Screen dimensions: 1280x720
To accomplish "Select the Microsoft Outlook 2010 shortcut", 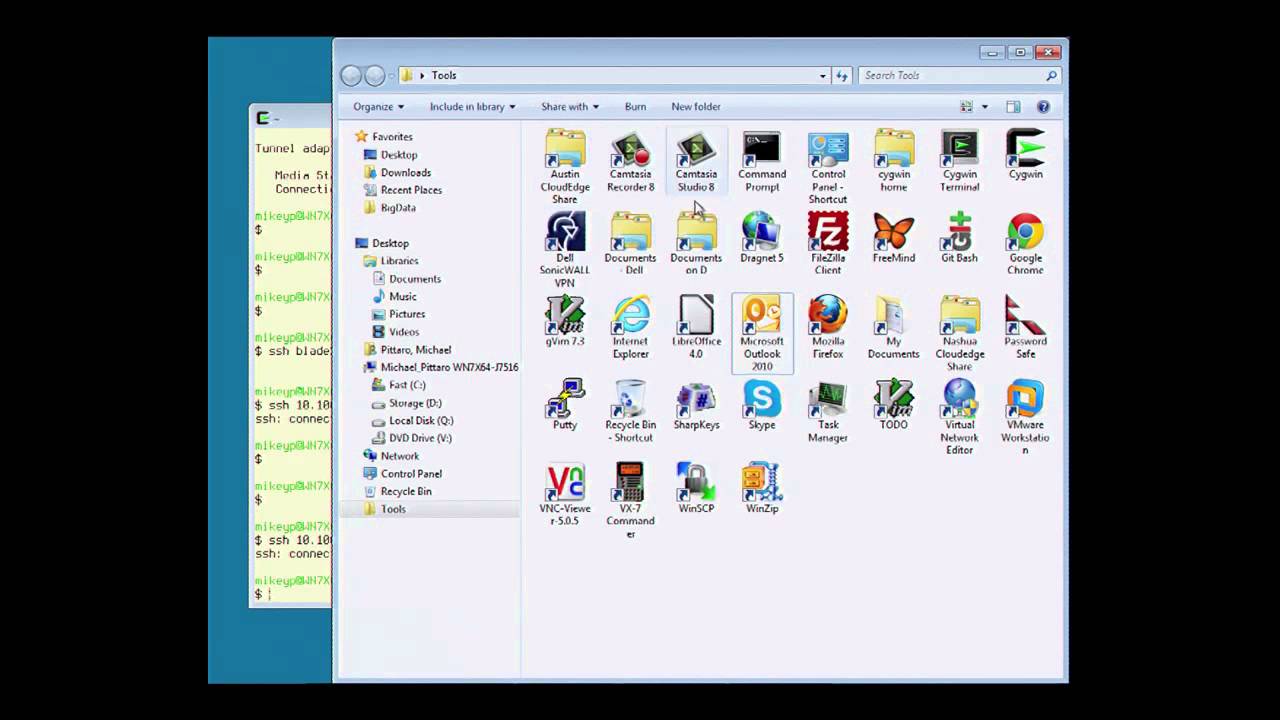I will (762, 333).
